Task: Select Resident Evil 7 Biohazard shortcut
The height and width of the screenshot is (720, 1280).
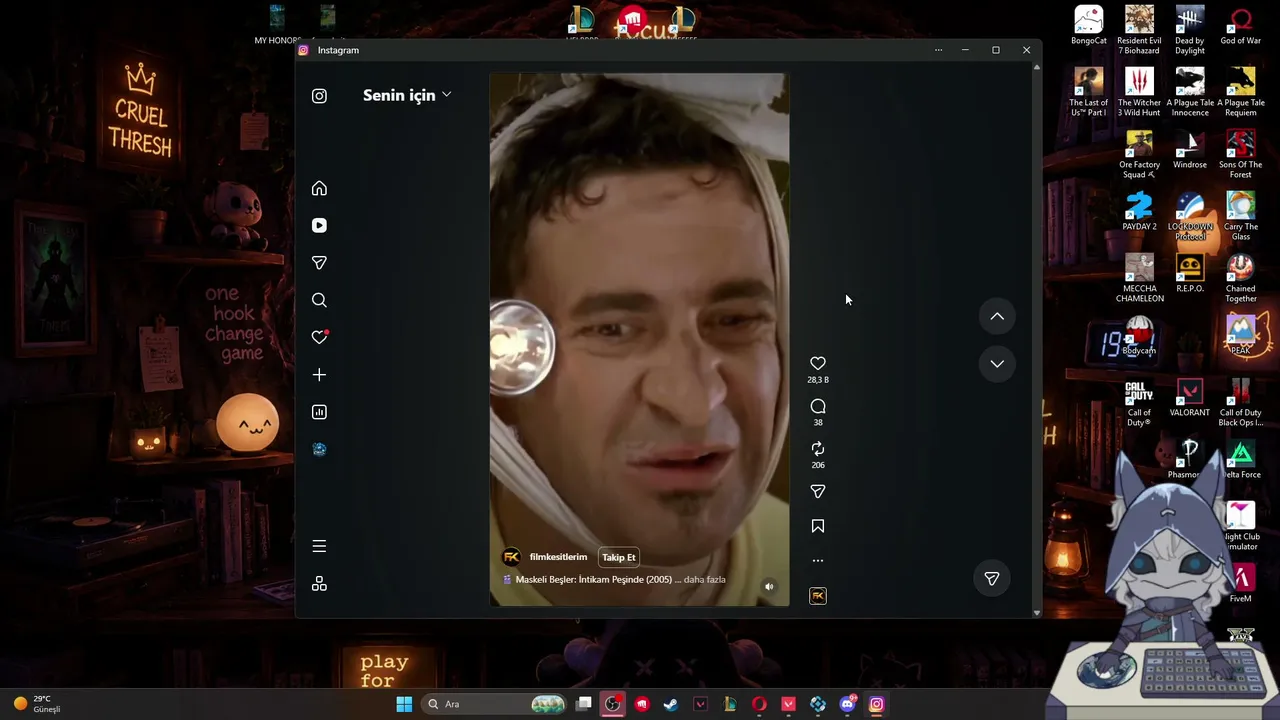Action: (1139, 31)
